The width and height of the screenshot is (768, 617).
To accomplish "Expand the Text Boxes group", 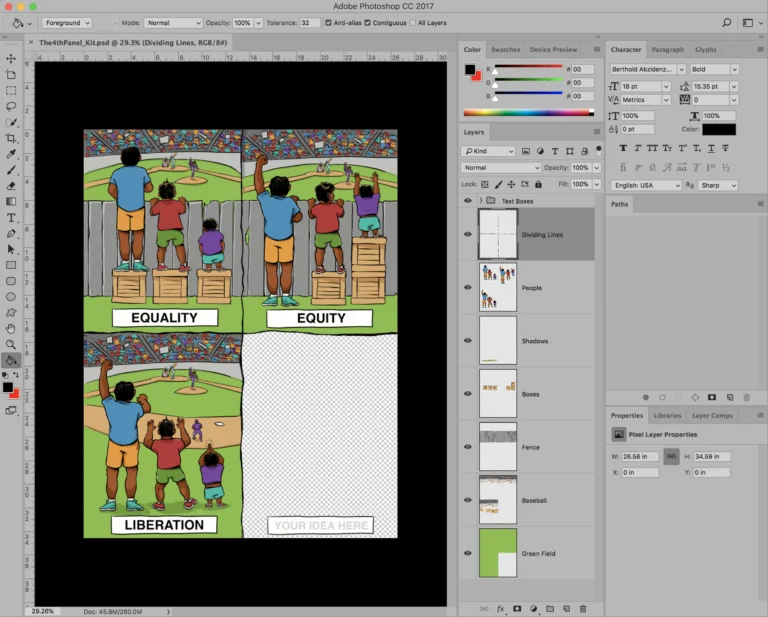I will pyautogui.click(x=481, y=201).
